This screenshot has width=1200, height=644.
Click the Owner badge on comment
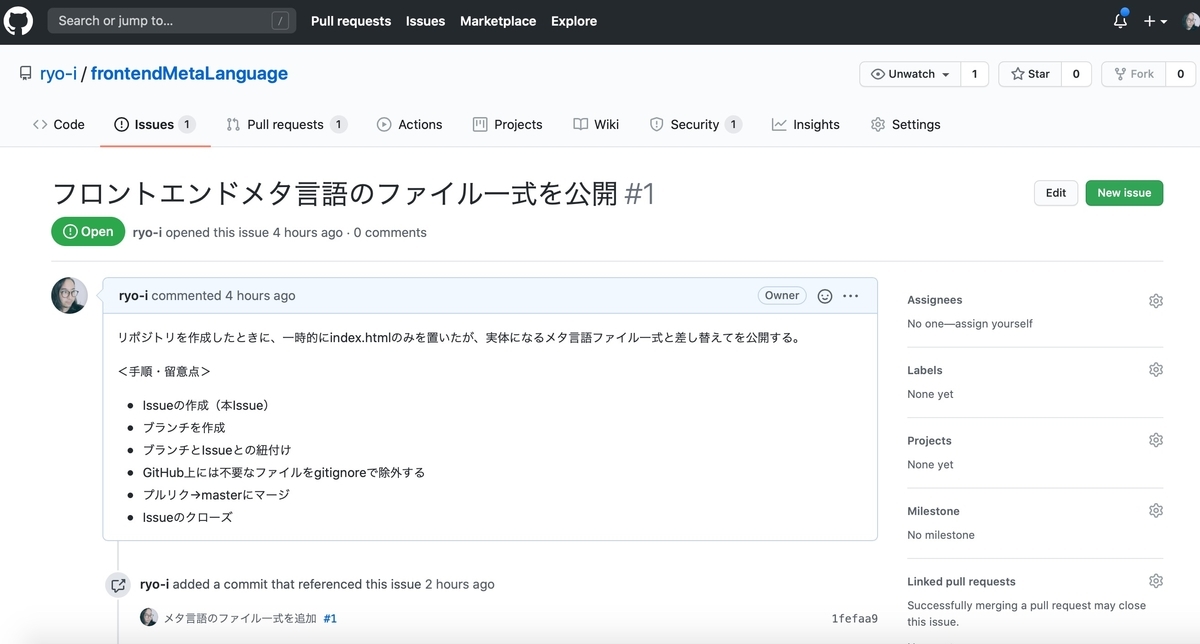pos(782,296)
